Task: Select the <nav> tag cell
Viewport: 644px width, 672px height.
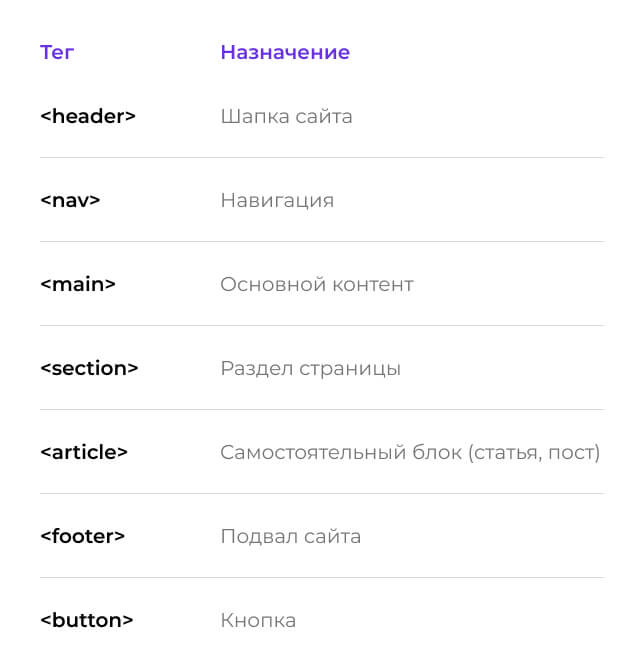Action: 70,200
